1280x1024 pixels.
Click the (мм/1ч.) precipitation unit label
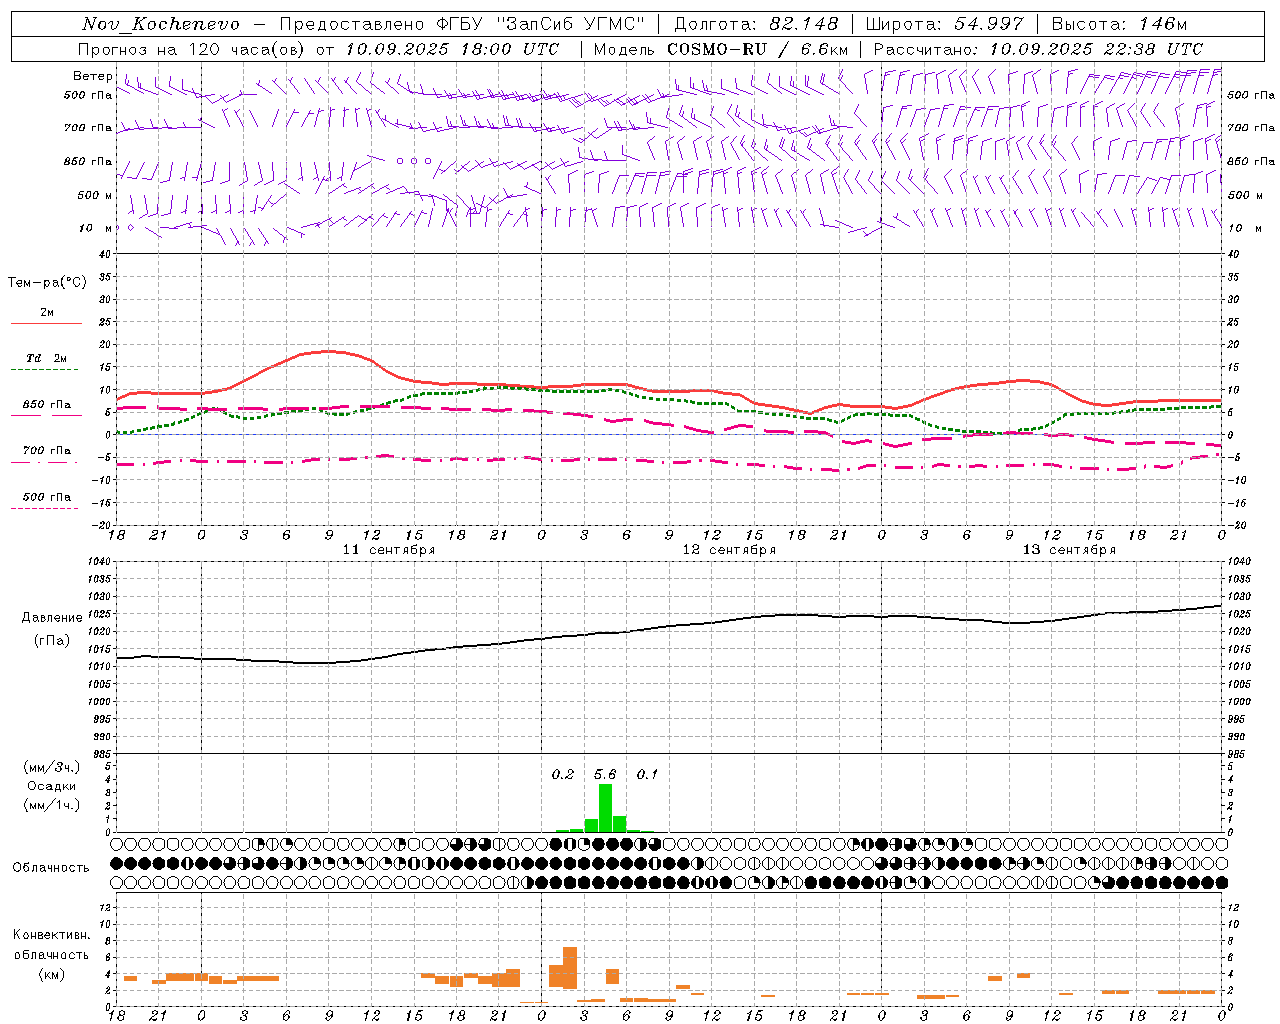tap(51, 805)
